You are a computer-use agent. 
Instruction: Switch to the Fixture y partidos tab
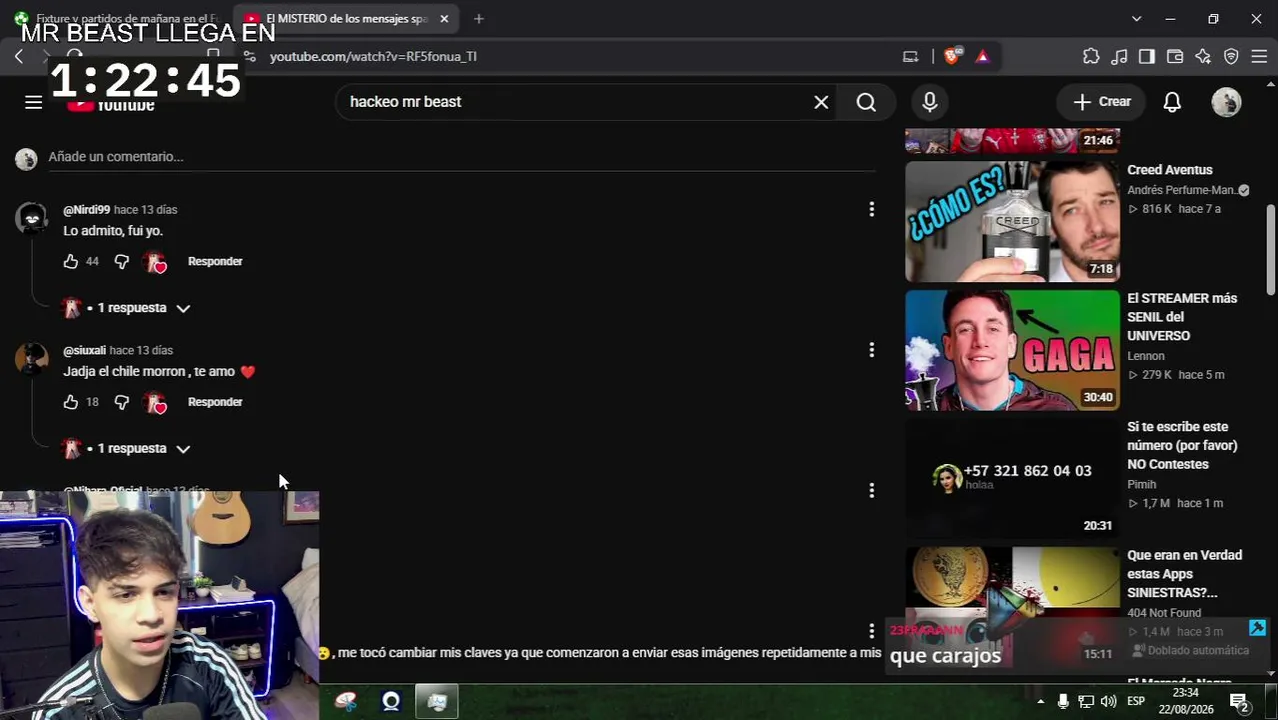[x=115, y=19]
